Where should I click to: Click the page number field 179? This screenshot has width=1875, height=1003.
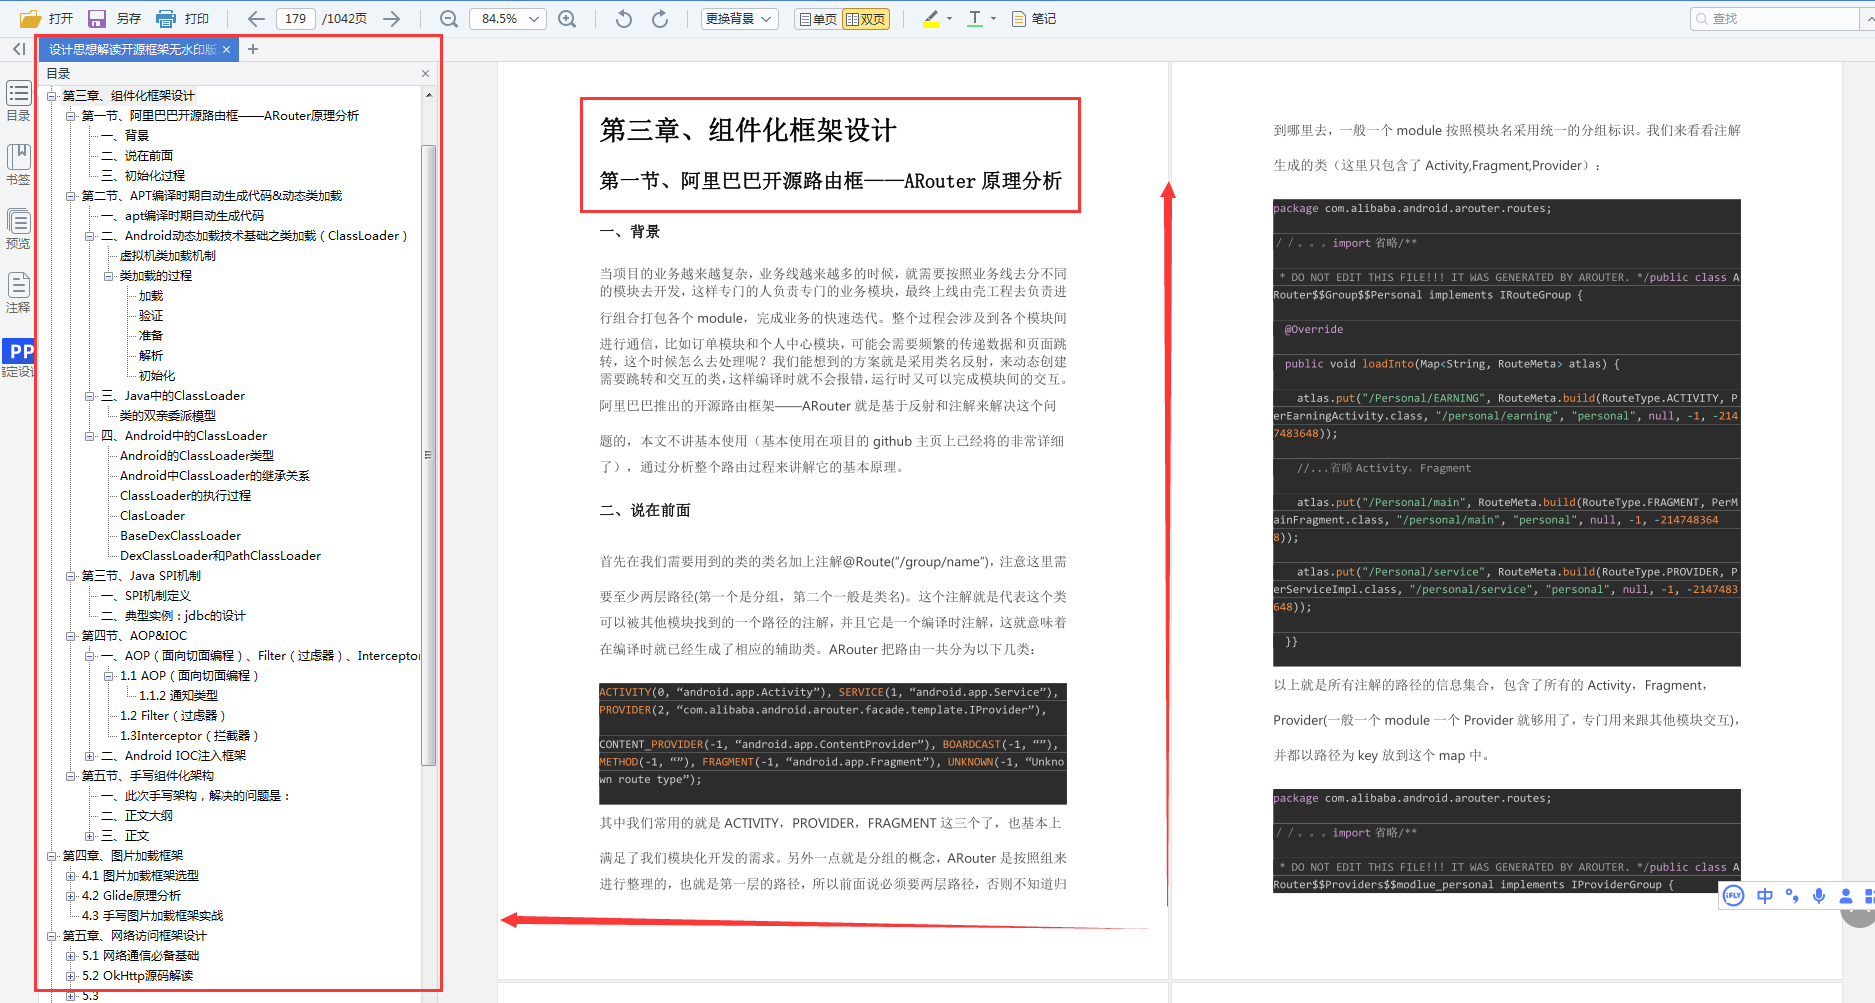(x=296, y=19)
